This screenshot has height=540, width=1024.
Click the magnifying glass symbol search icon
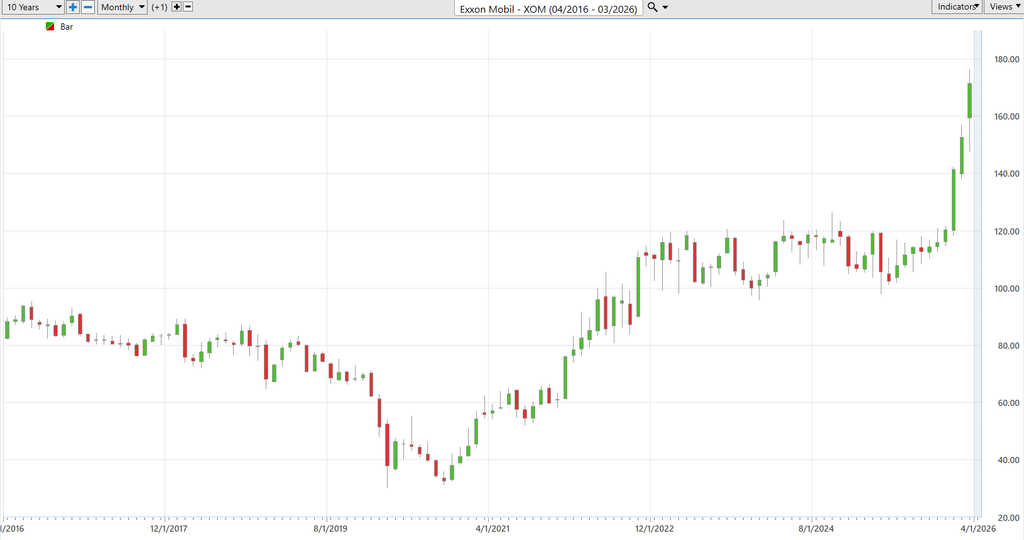click(x=652, y=7)
